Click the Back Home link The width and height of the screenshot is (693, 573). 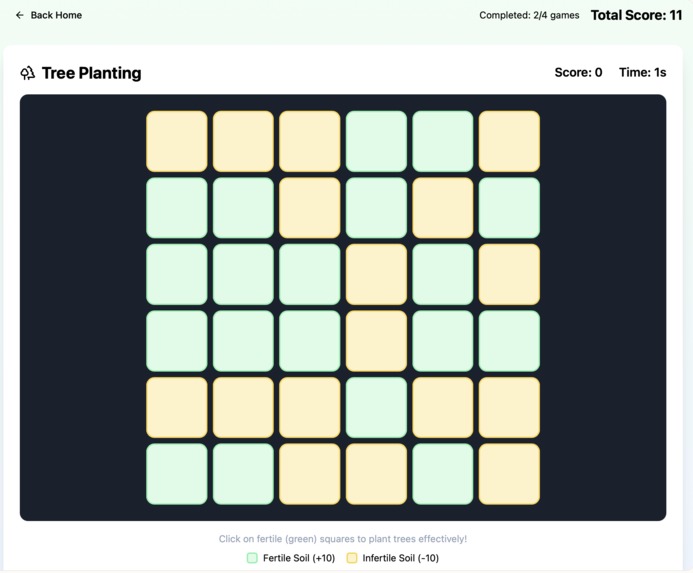pyautogui.click(x=49, y=15)
